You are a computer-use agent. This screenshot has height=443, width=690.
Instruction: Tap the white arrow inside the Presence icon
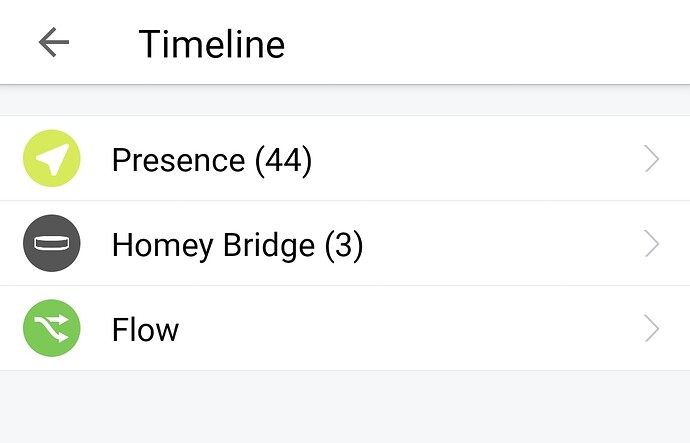[50, 159]
